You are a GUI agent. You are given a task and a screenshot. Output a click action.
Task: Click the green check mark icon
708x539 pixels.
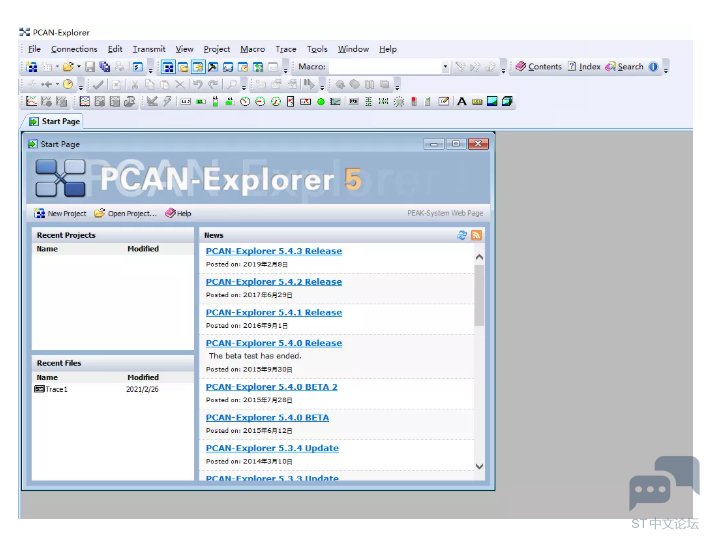point(98,84)
